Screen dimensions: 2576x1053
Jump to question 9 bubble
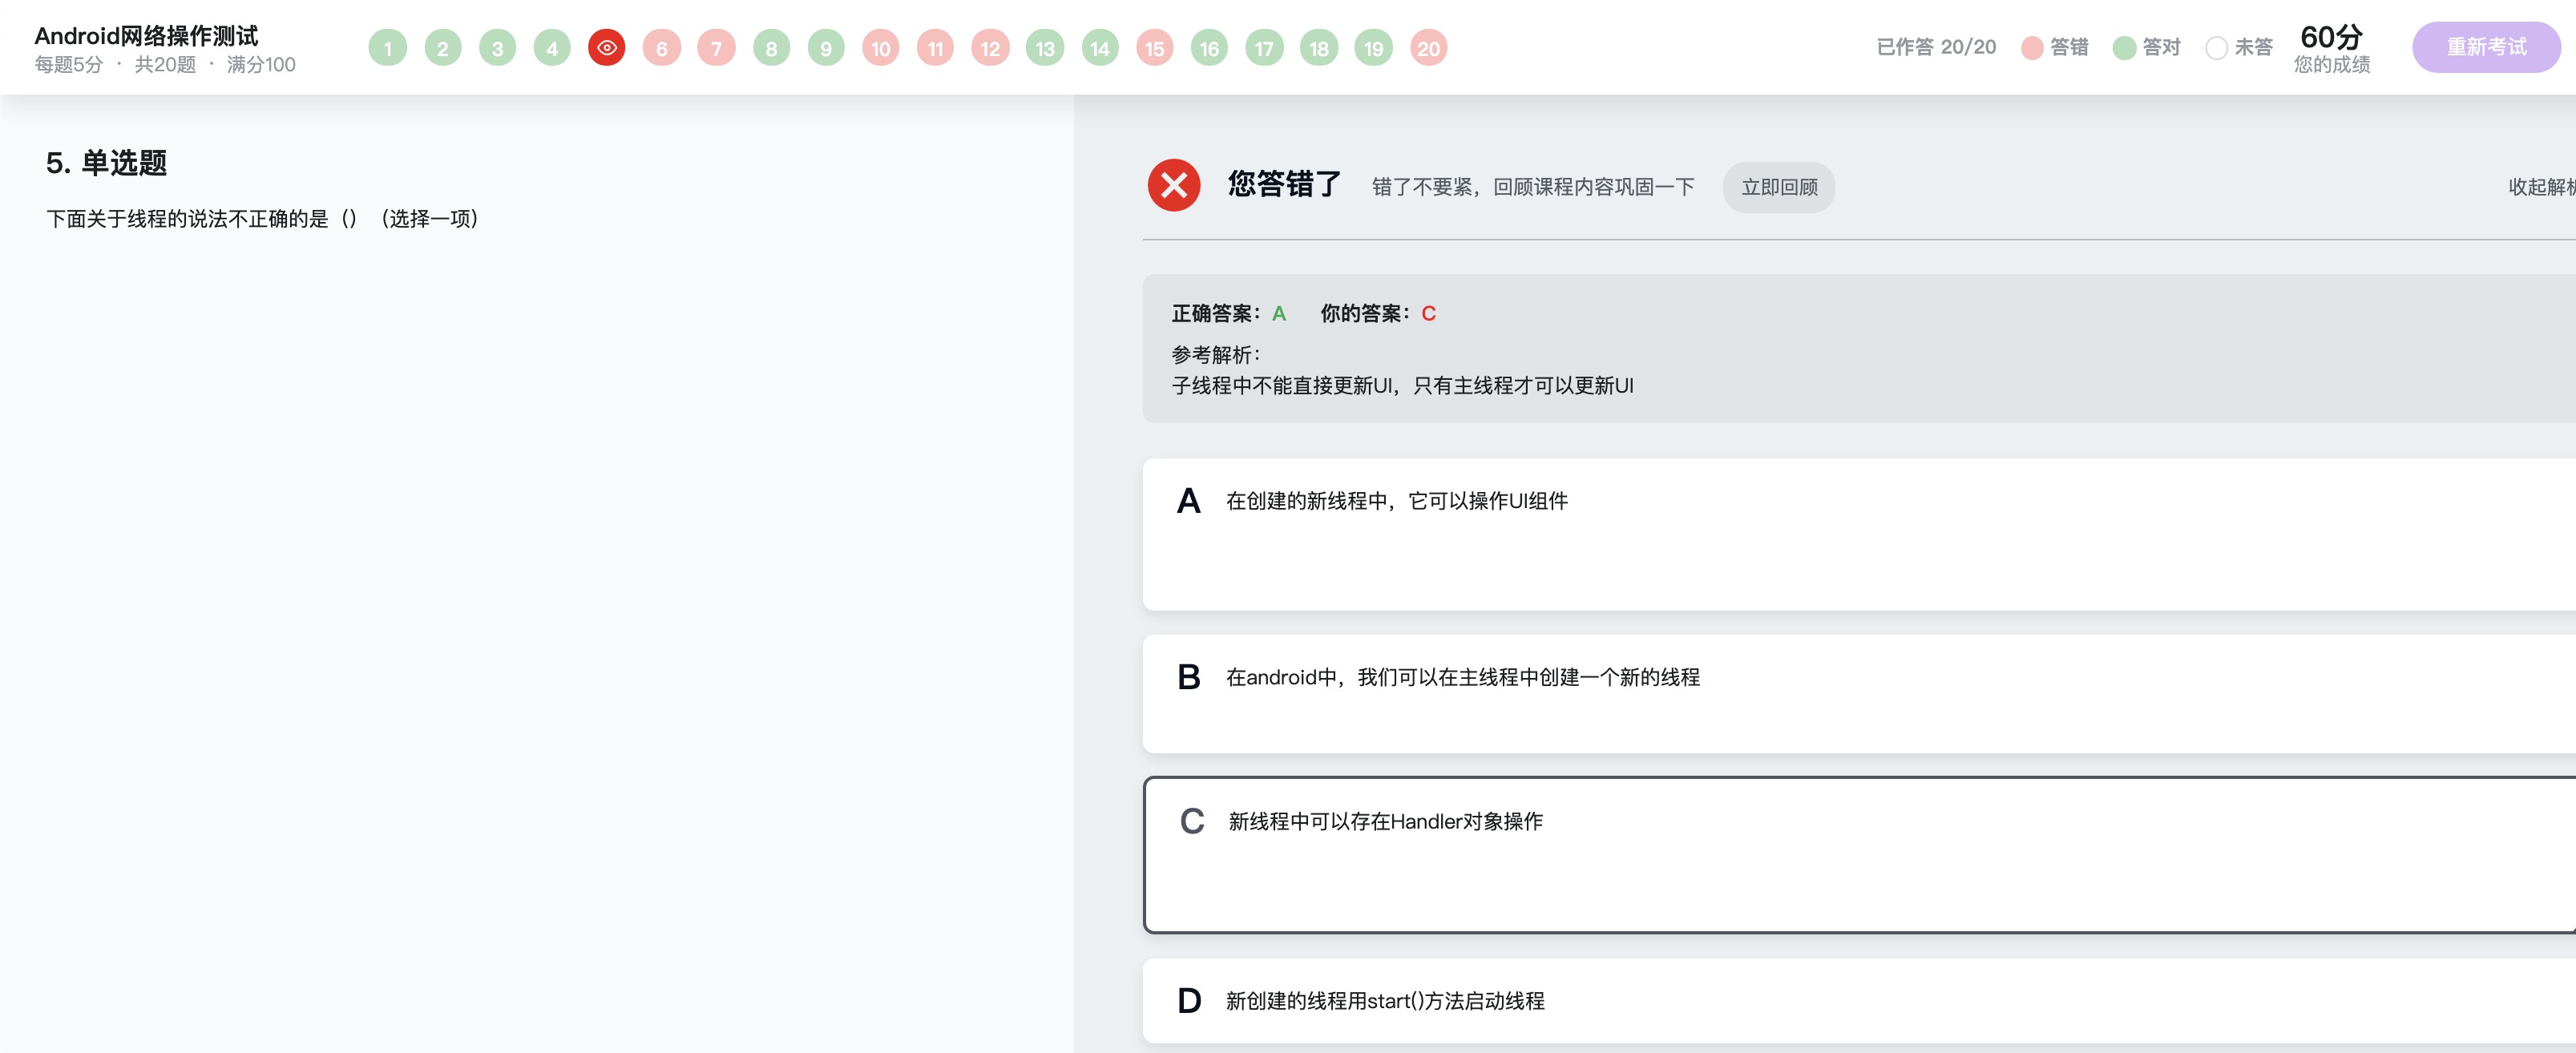coord(826,48)
